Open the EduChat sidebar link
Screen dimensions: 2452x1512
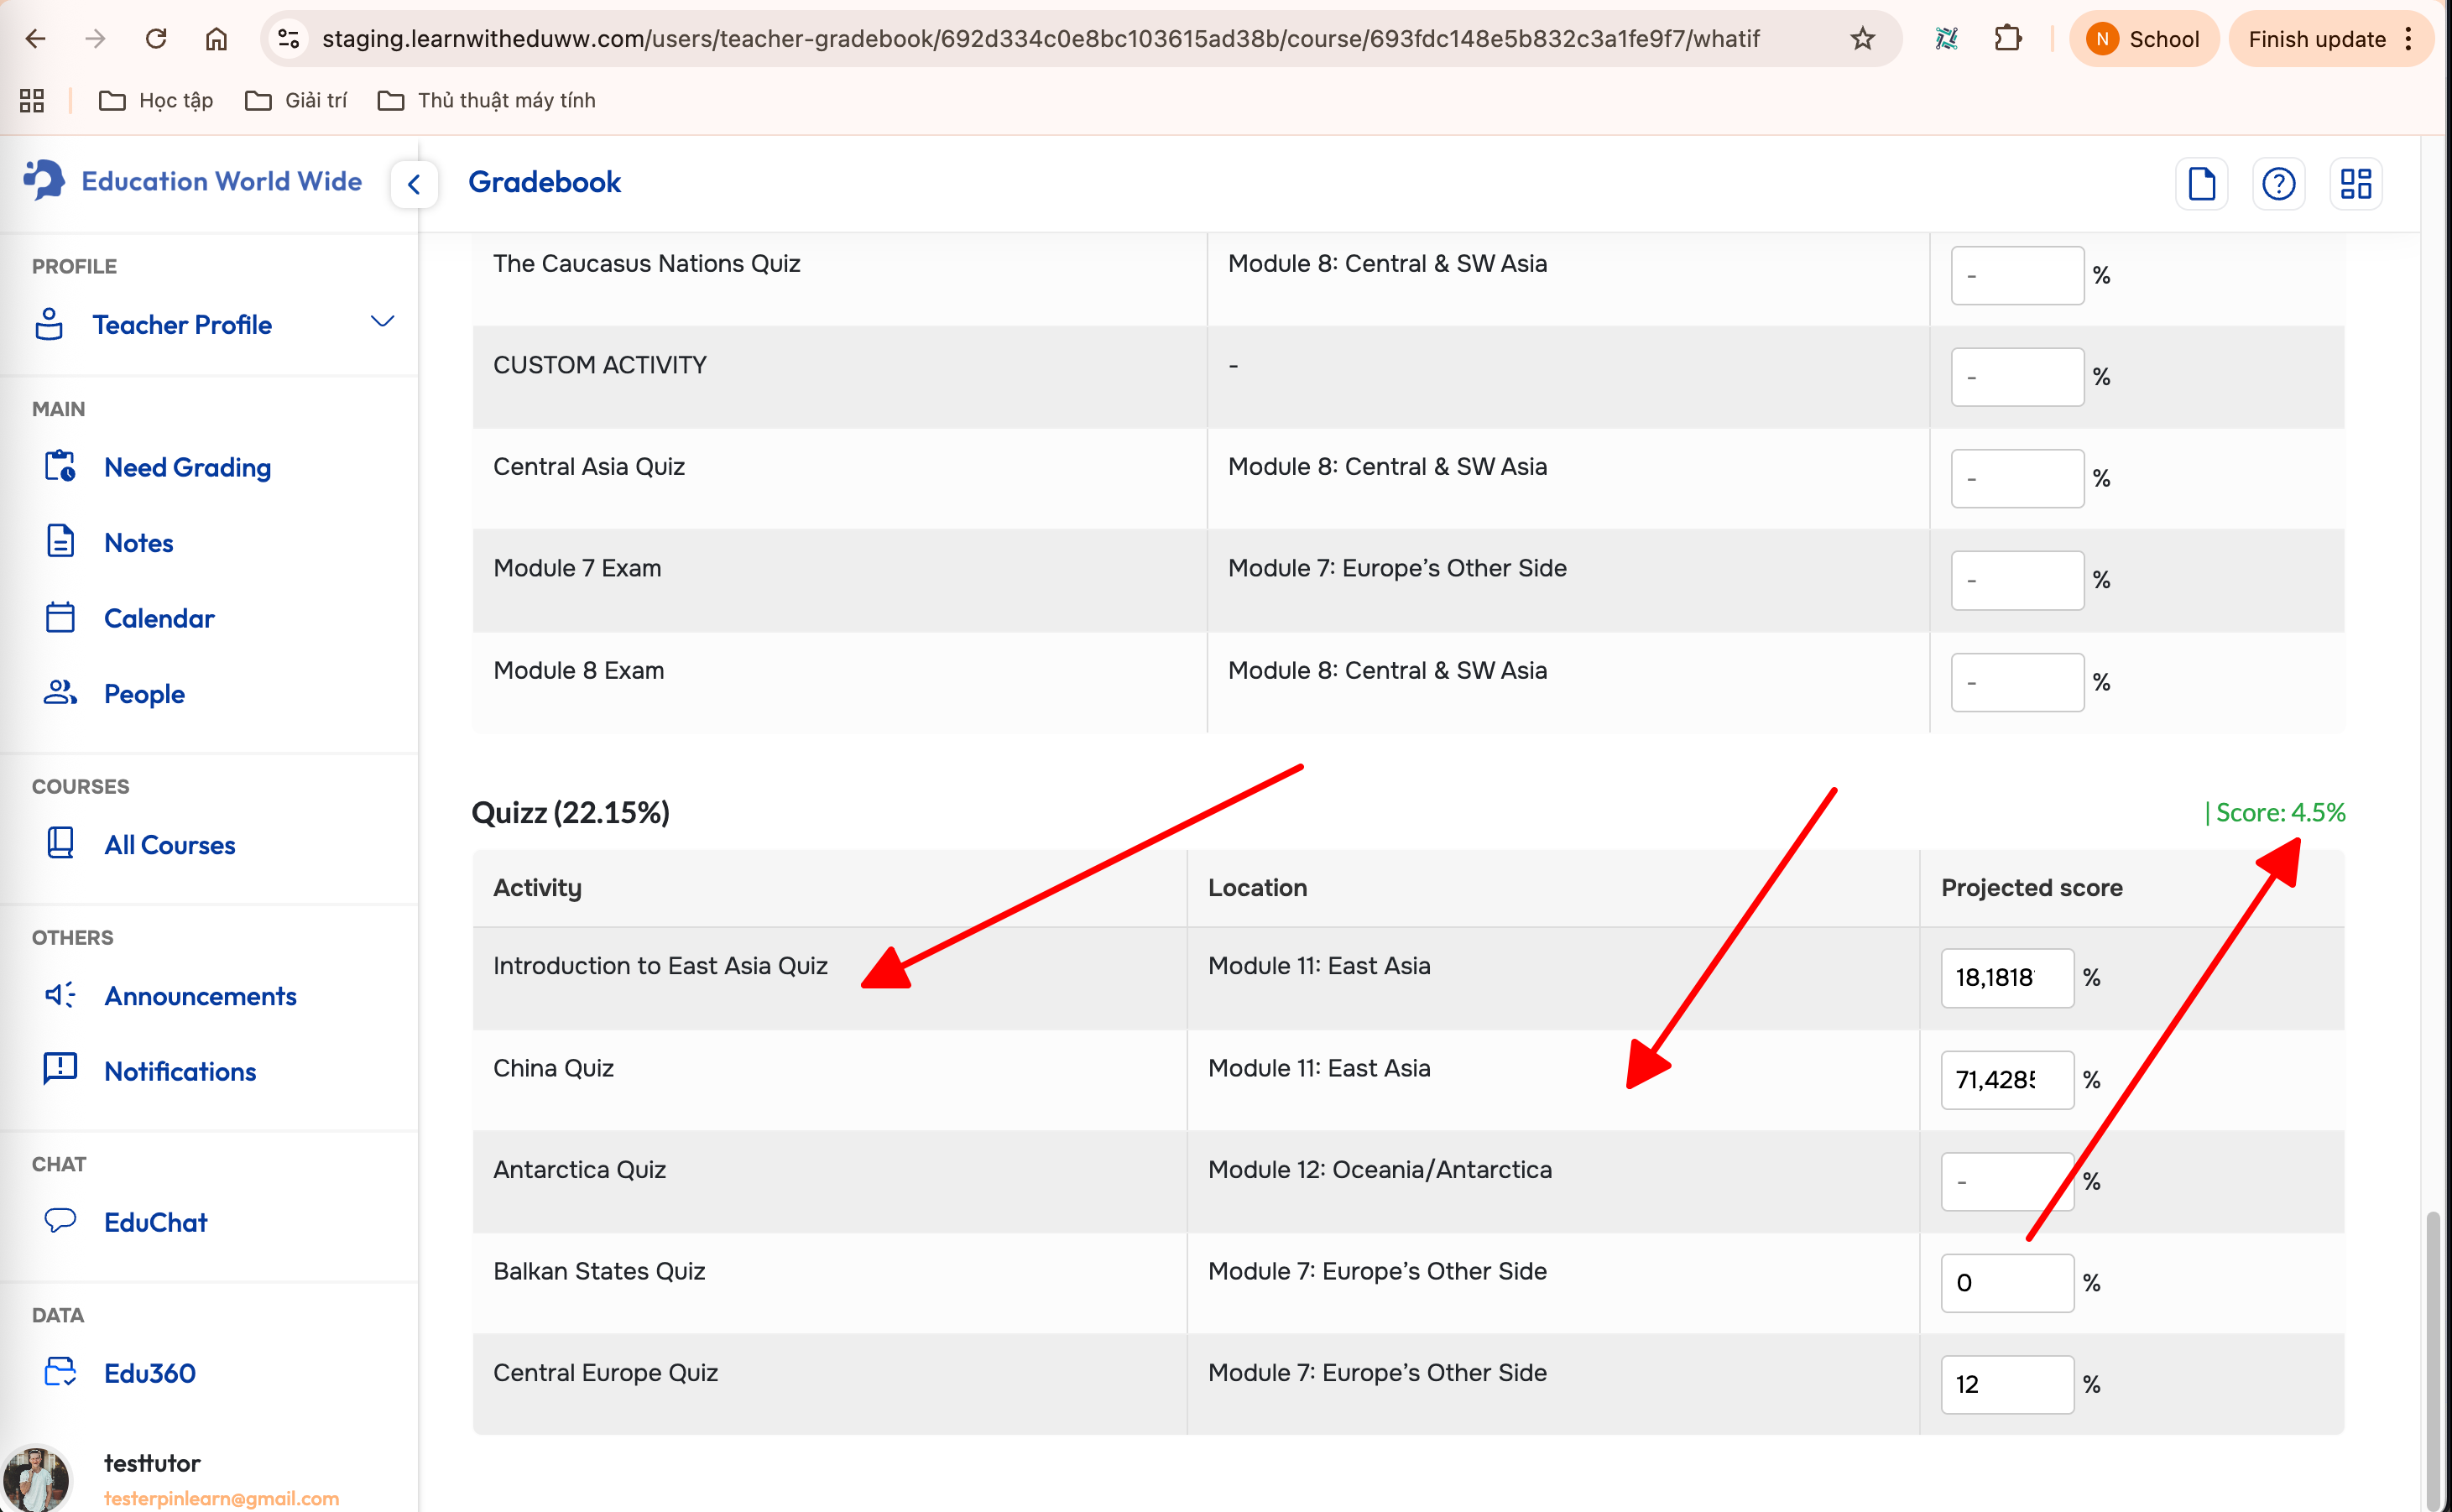tap(155, 1222)
